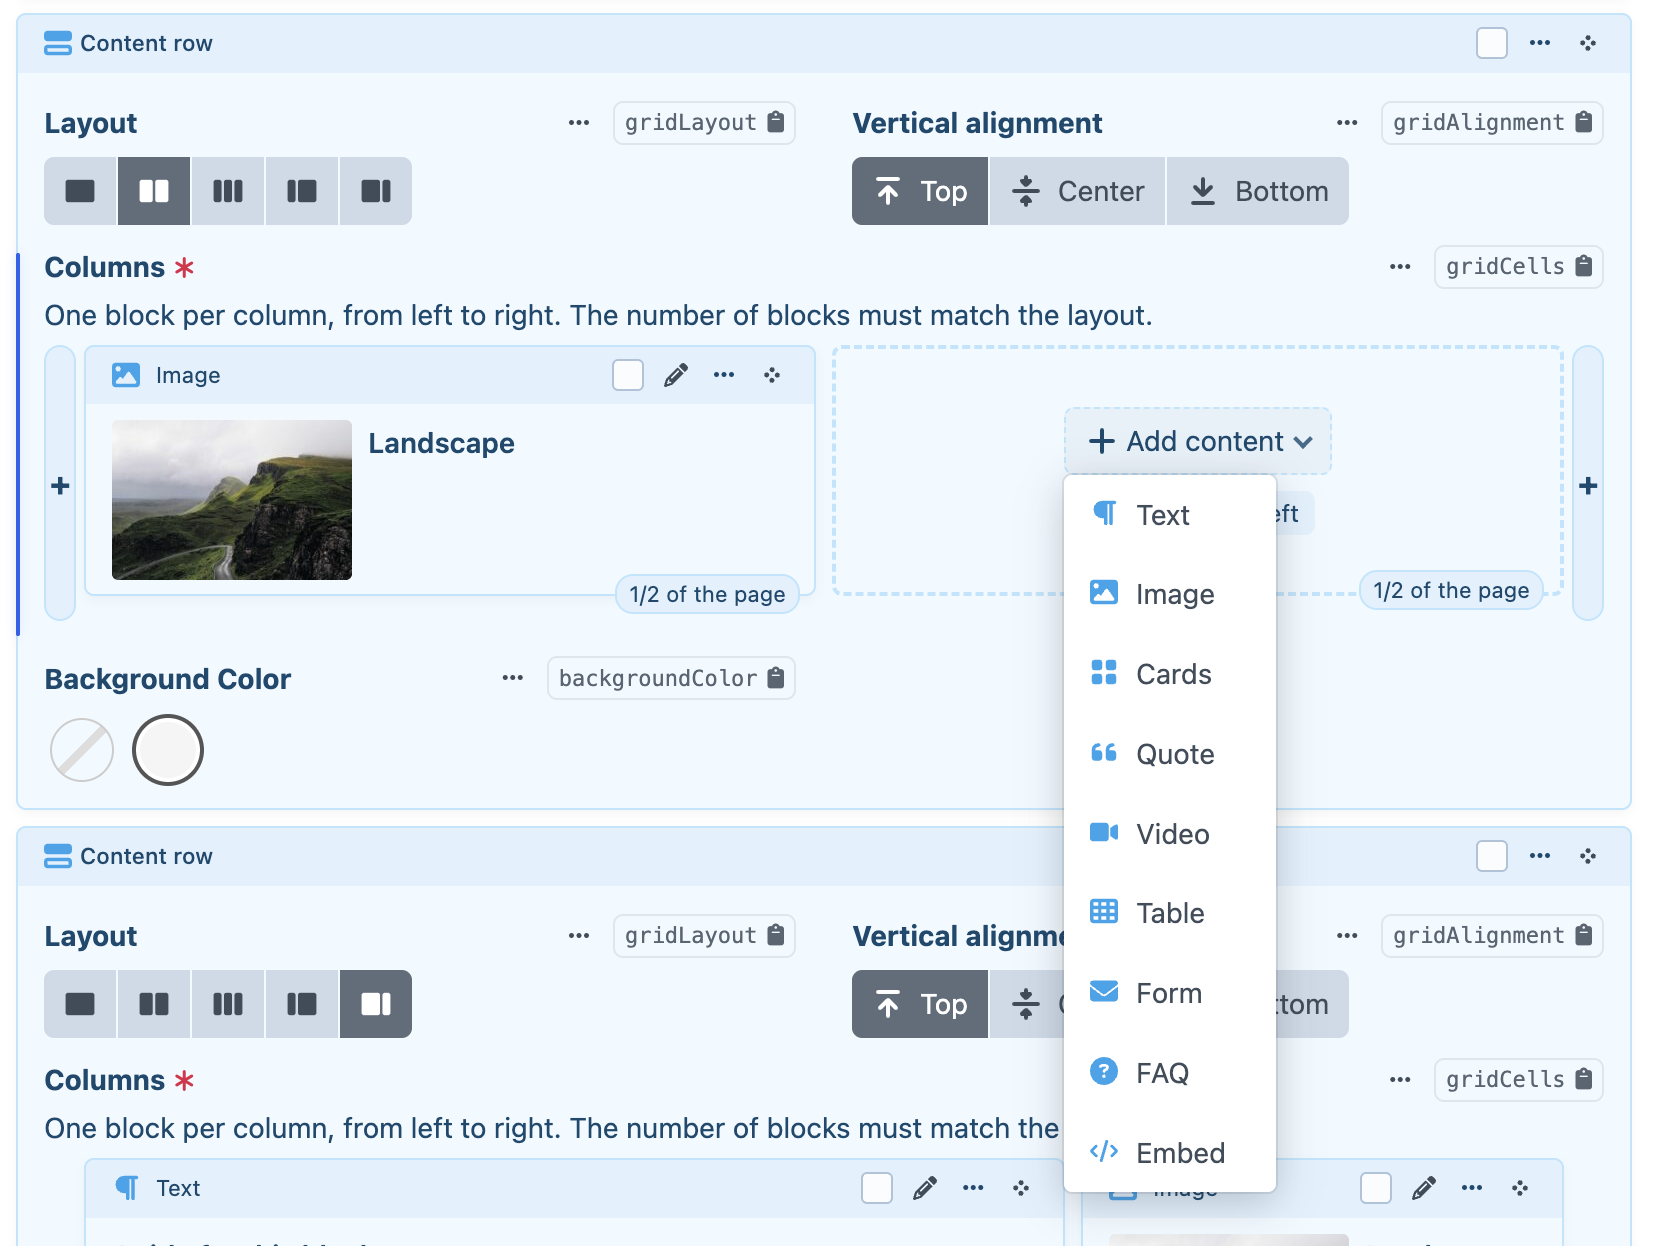Select single column layout in first content row

(80, 191)
